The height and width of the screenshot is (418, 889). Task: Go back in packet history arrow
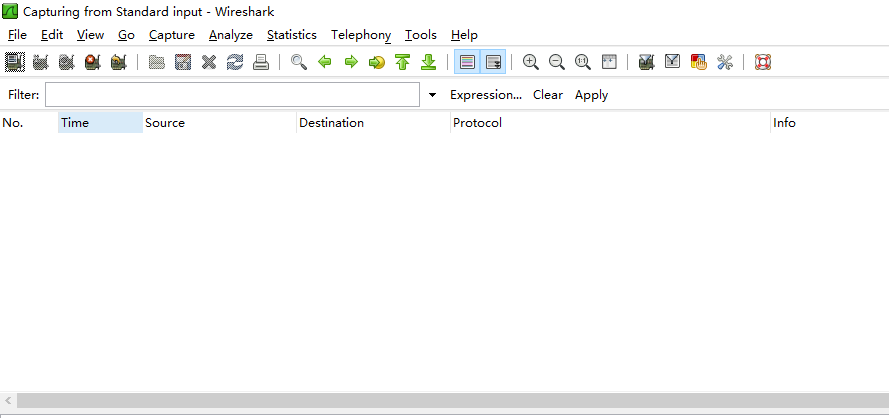tap(325, 62)
